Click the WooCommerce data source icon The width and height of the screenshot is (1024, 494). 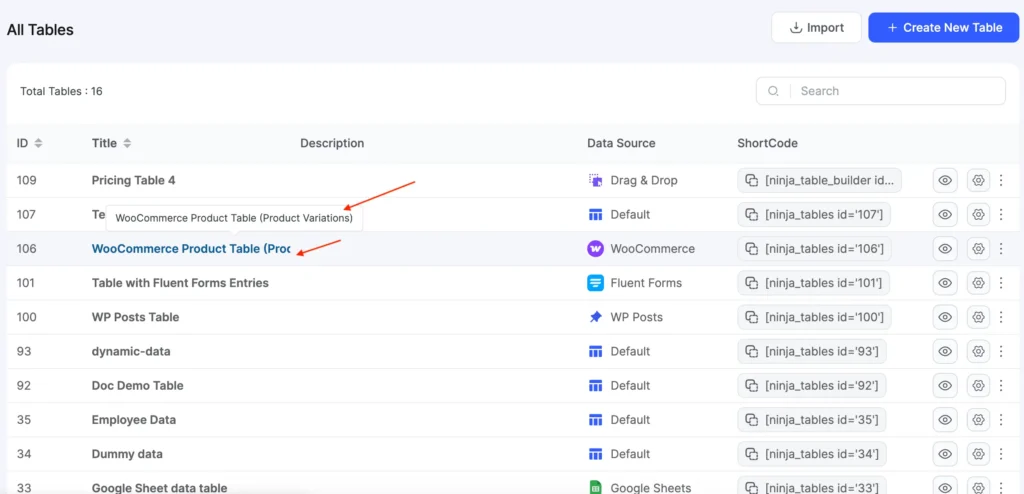(x=595, y=248)
